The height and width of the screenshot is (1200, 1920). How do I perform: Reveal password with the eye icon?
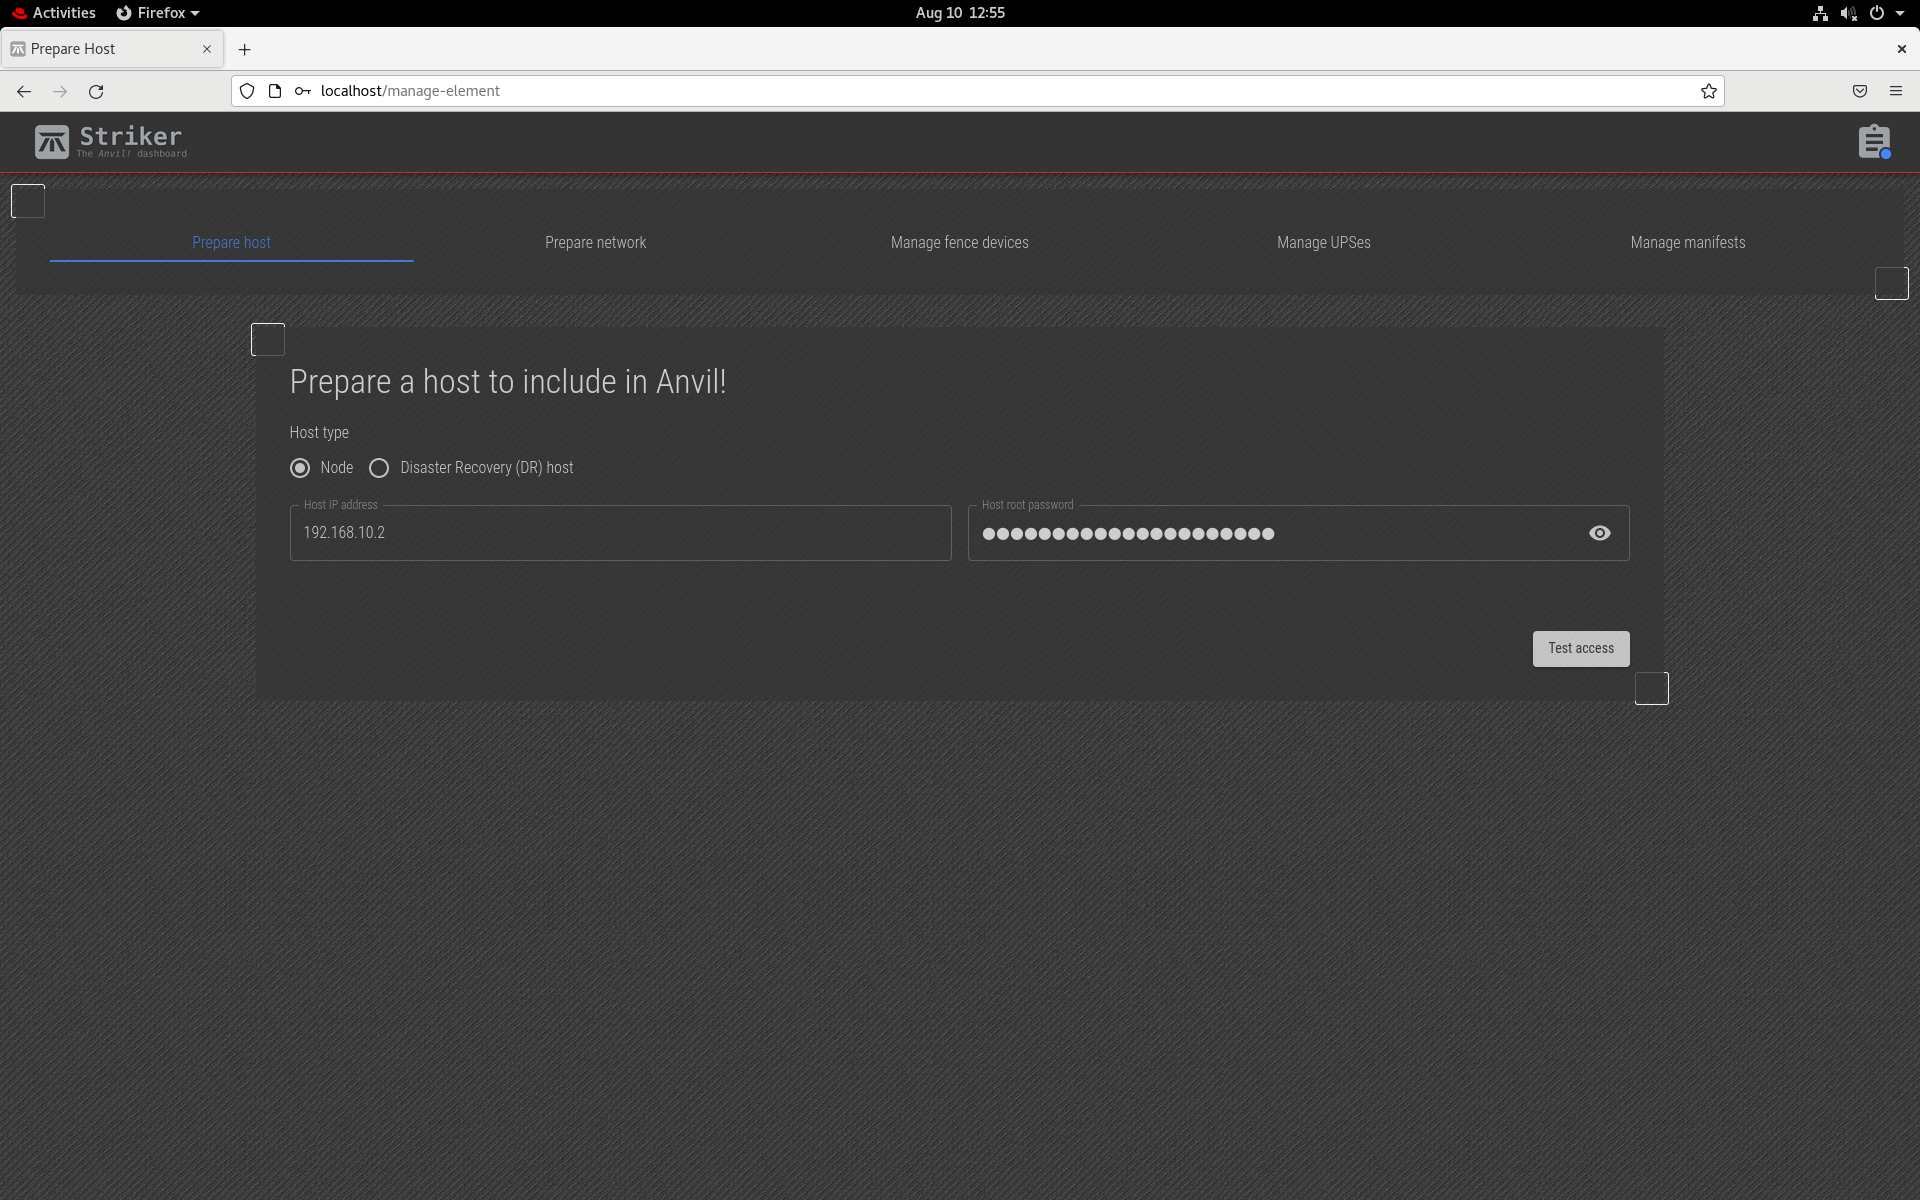(x=1600, y=533)
